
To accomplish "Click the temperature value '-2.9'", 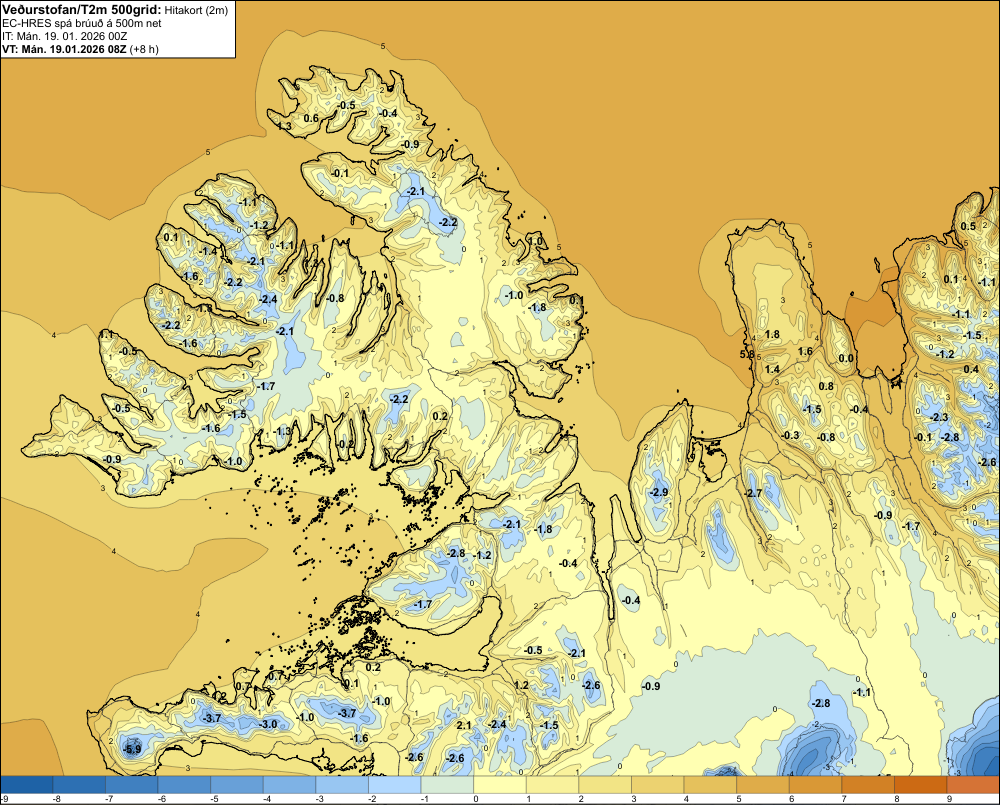I will click(659, 492).
